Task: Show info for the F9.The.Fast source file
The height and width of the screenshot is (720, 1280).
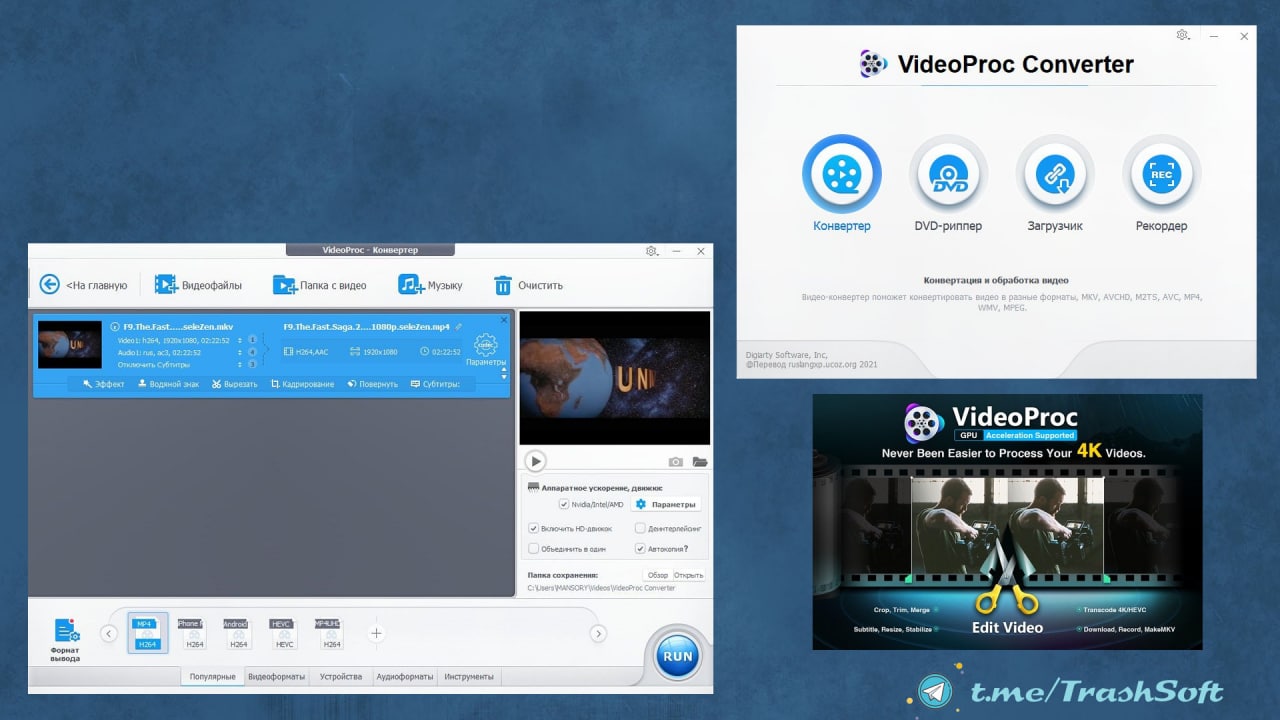Action: coord(115,327)
